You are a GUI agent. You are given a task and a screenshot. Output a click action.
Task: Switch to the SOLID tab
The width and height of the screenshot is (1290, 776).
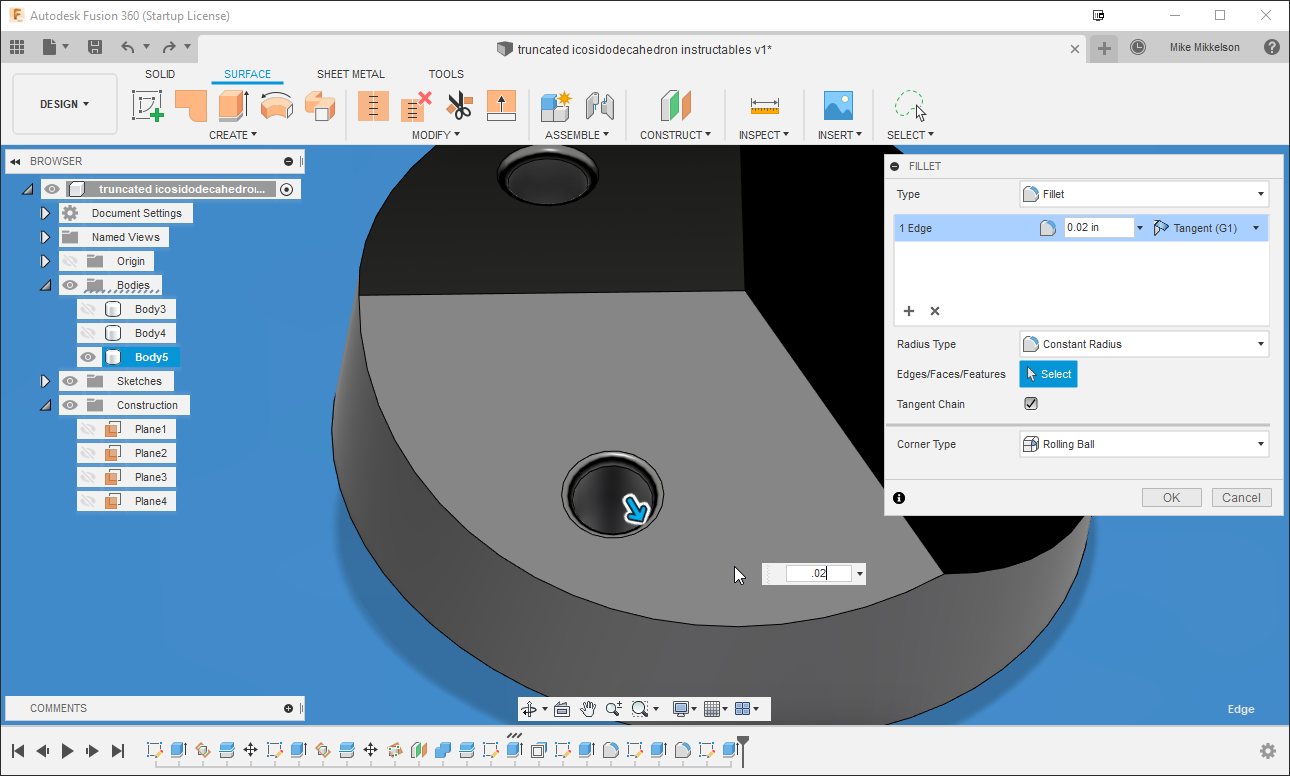pyautogui.click(x=160, y=73)
